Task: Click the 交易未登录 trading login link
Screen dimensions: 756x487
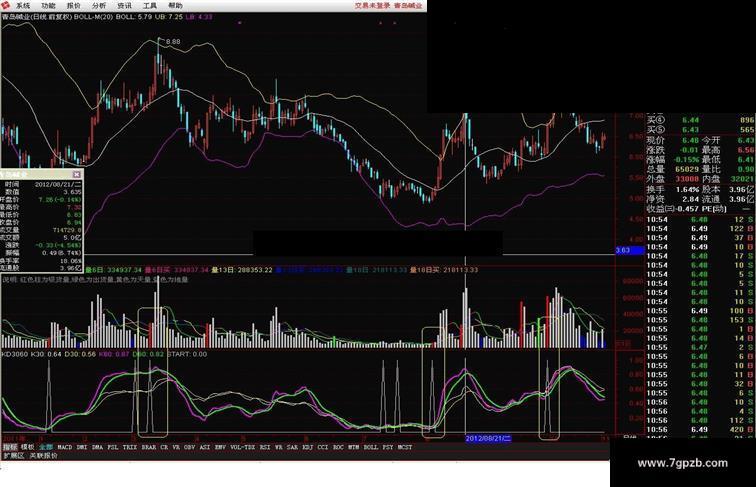Action: pyautogui.click(x=372, y=6)
